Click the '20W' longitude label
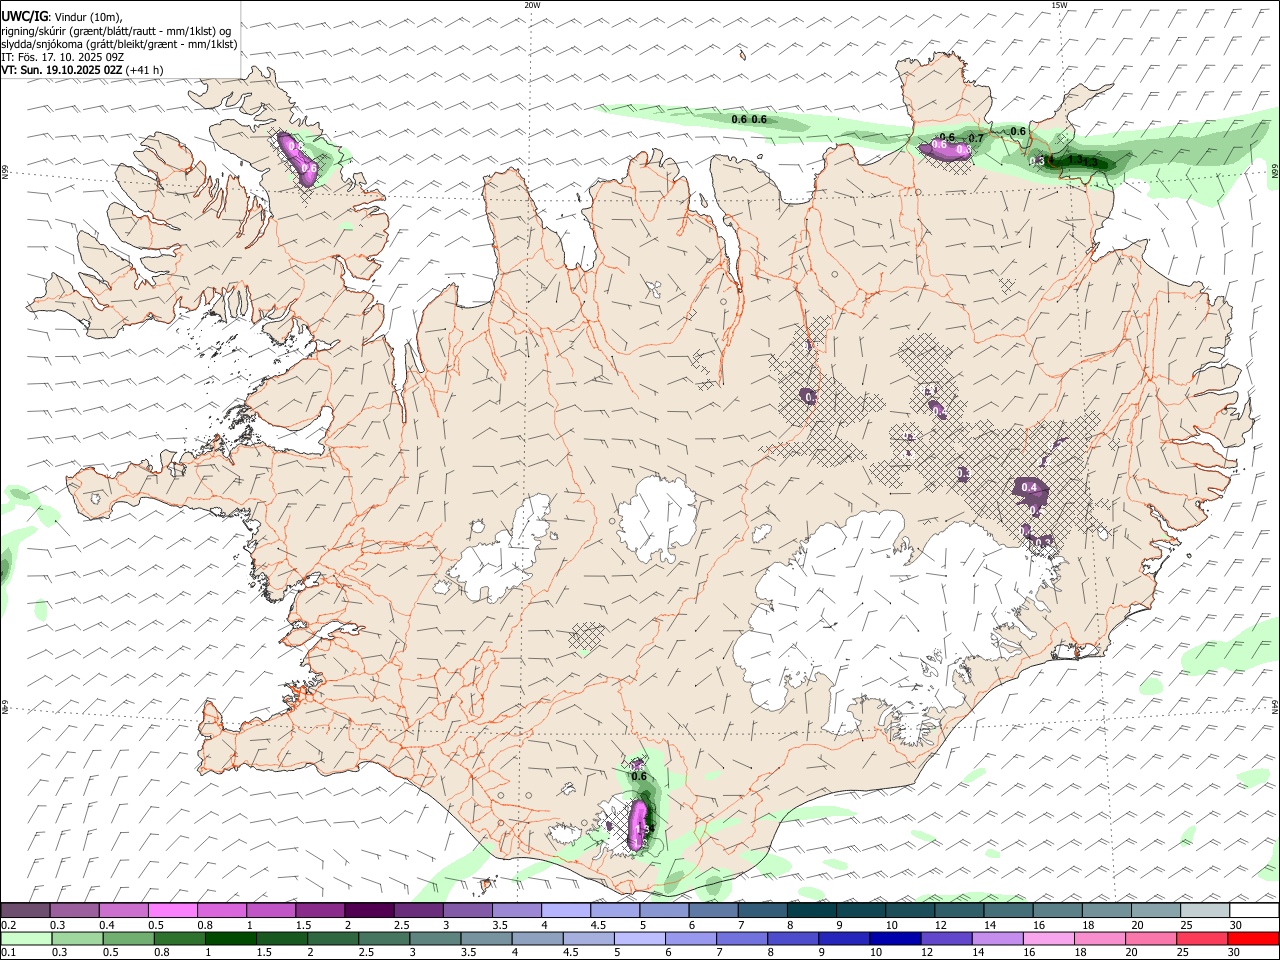 532,5
